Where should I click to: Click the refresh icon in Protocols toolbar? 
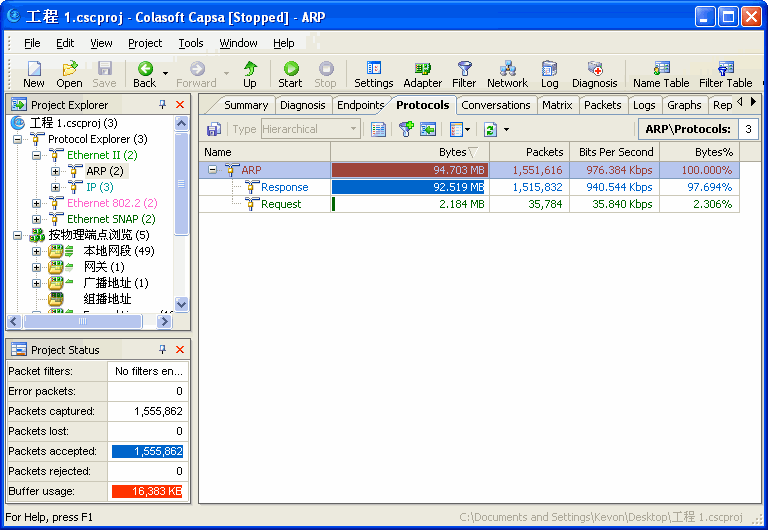(490, 129)
